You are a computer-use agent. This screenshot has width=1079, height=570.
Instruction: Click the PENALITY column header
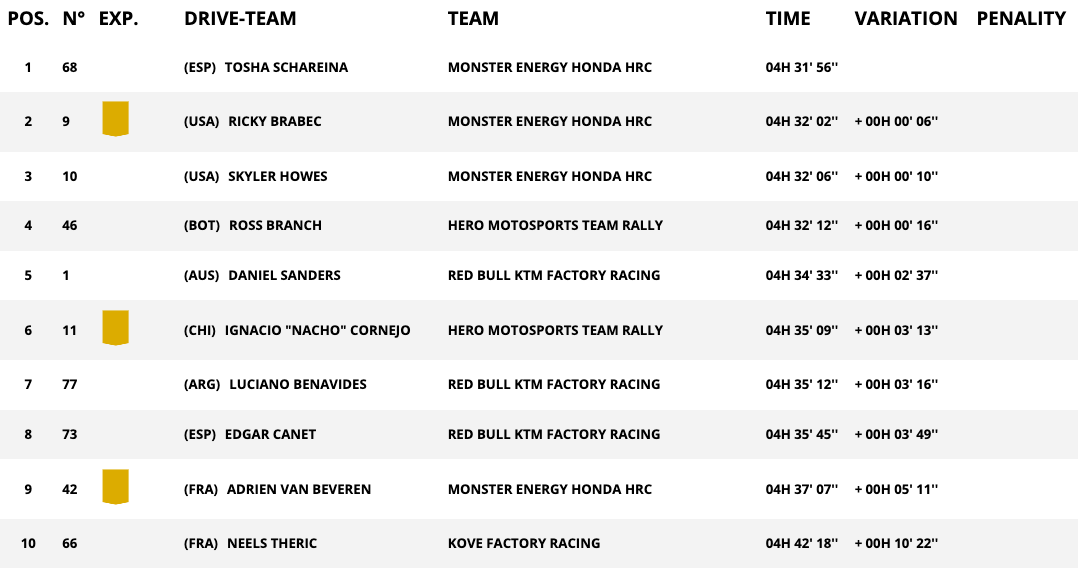click(1021, 18)
